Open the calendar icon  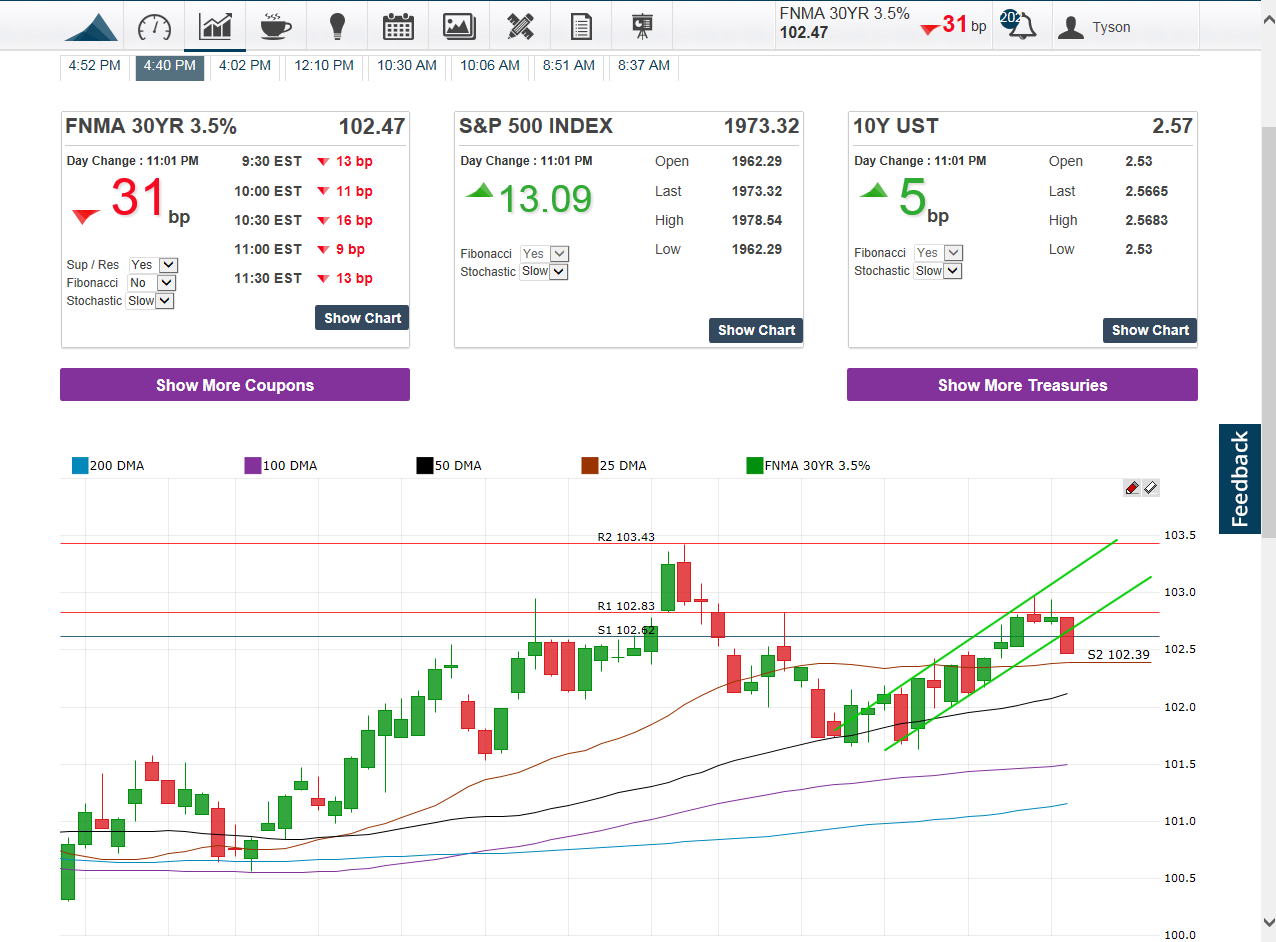click(x=398, y=26)
